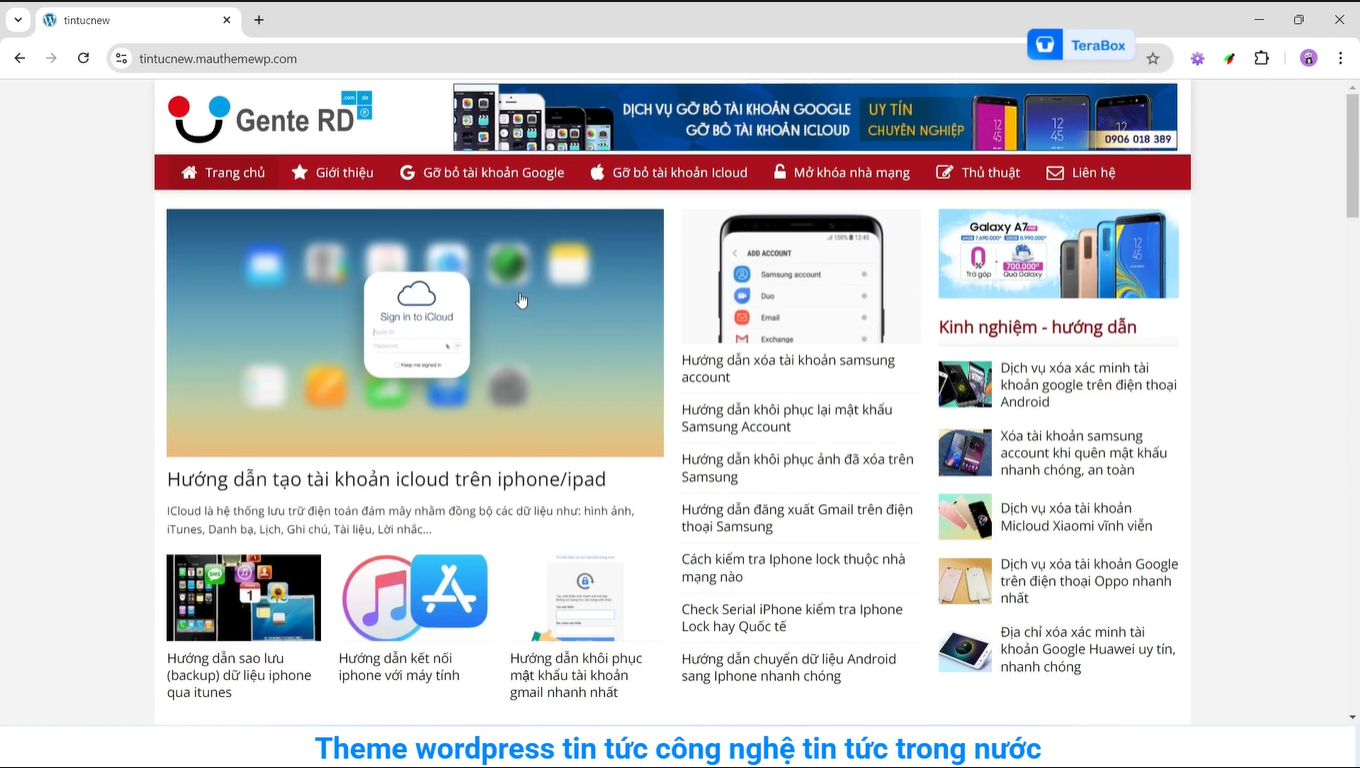Open the Chrome three-dot menu
Screen dimensions: 1360x768
[1340, 58]
